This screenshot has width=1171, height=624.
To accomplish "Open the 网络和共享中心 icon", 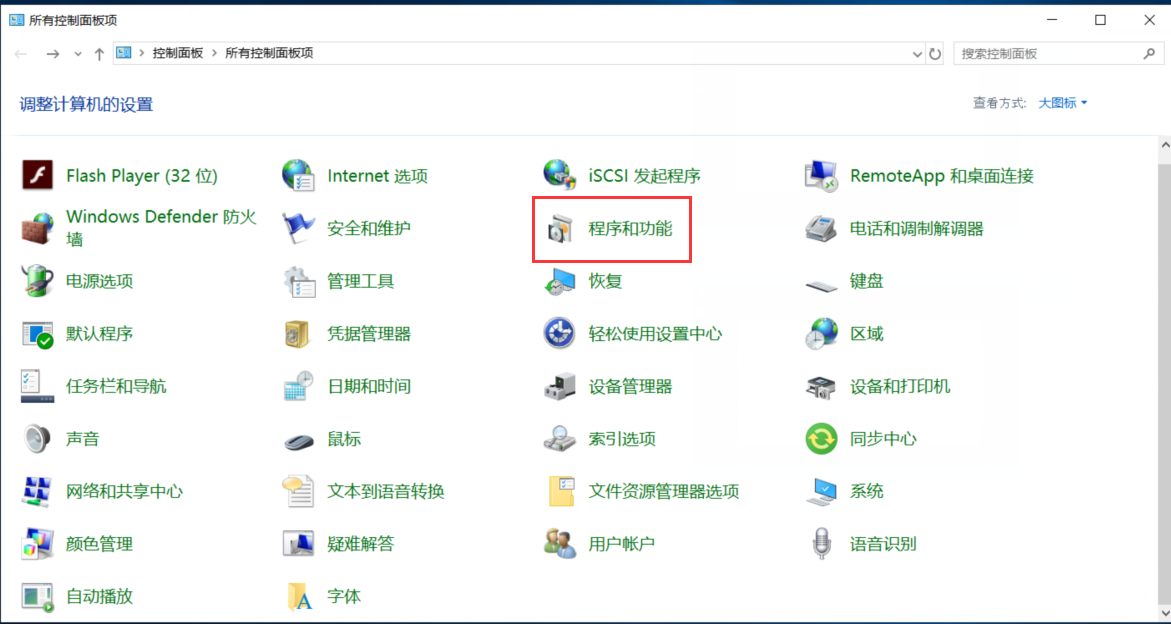I will [37, 491].
